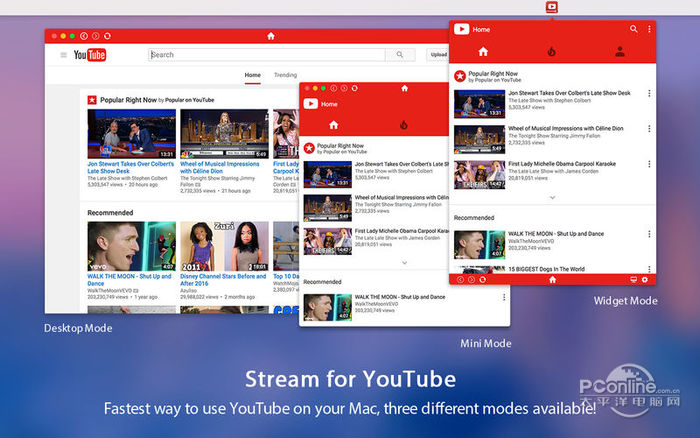Image resolution: width=700 pixels, height=438 pixels.
Task: Click the Search field in Desktop Mode
Action: click(x=267, y=54)
